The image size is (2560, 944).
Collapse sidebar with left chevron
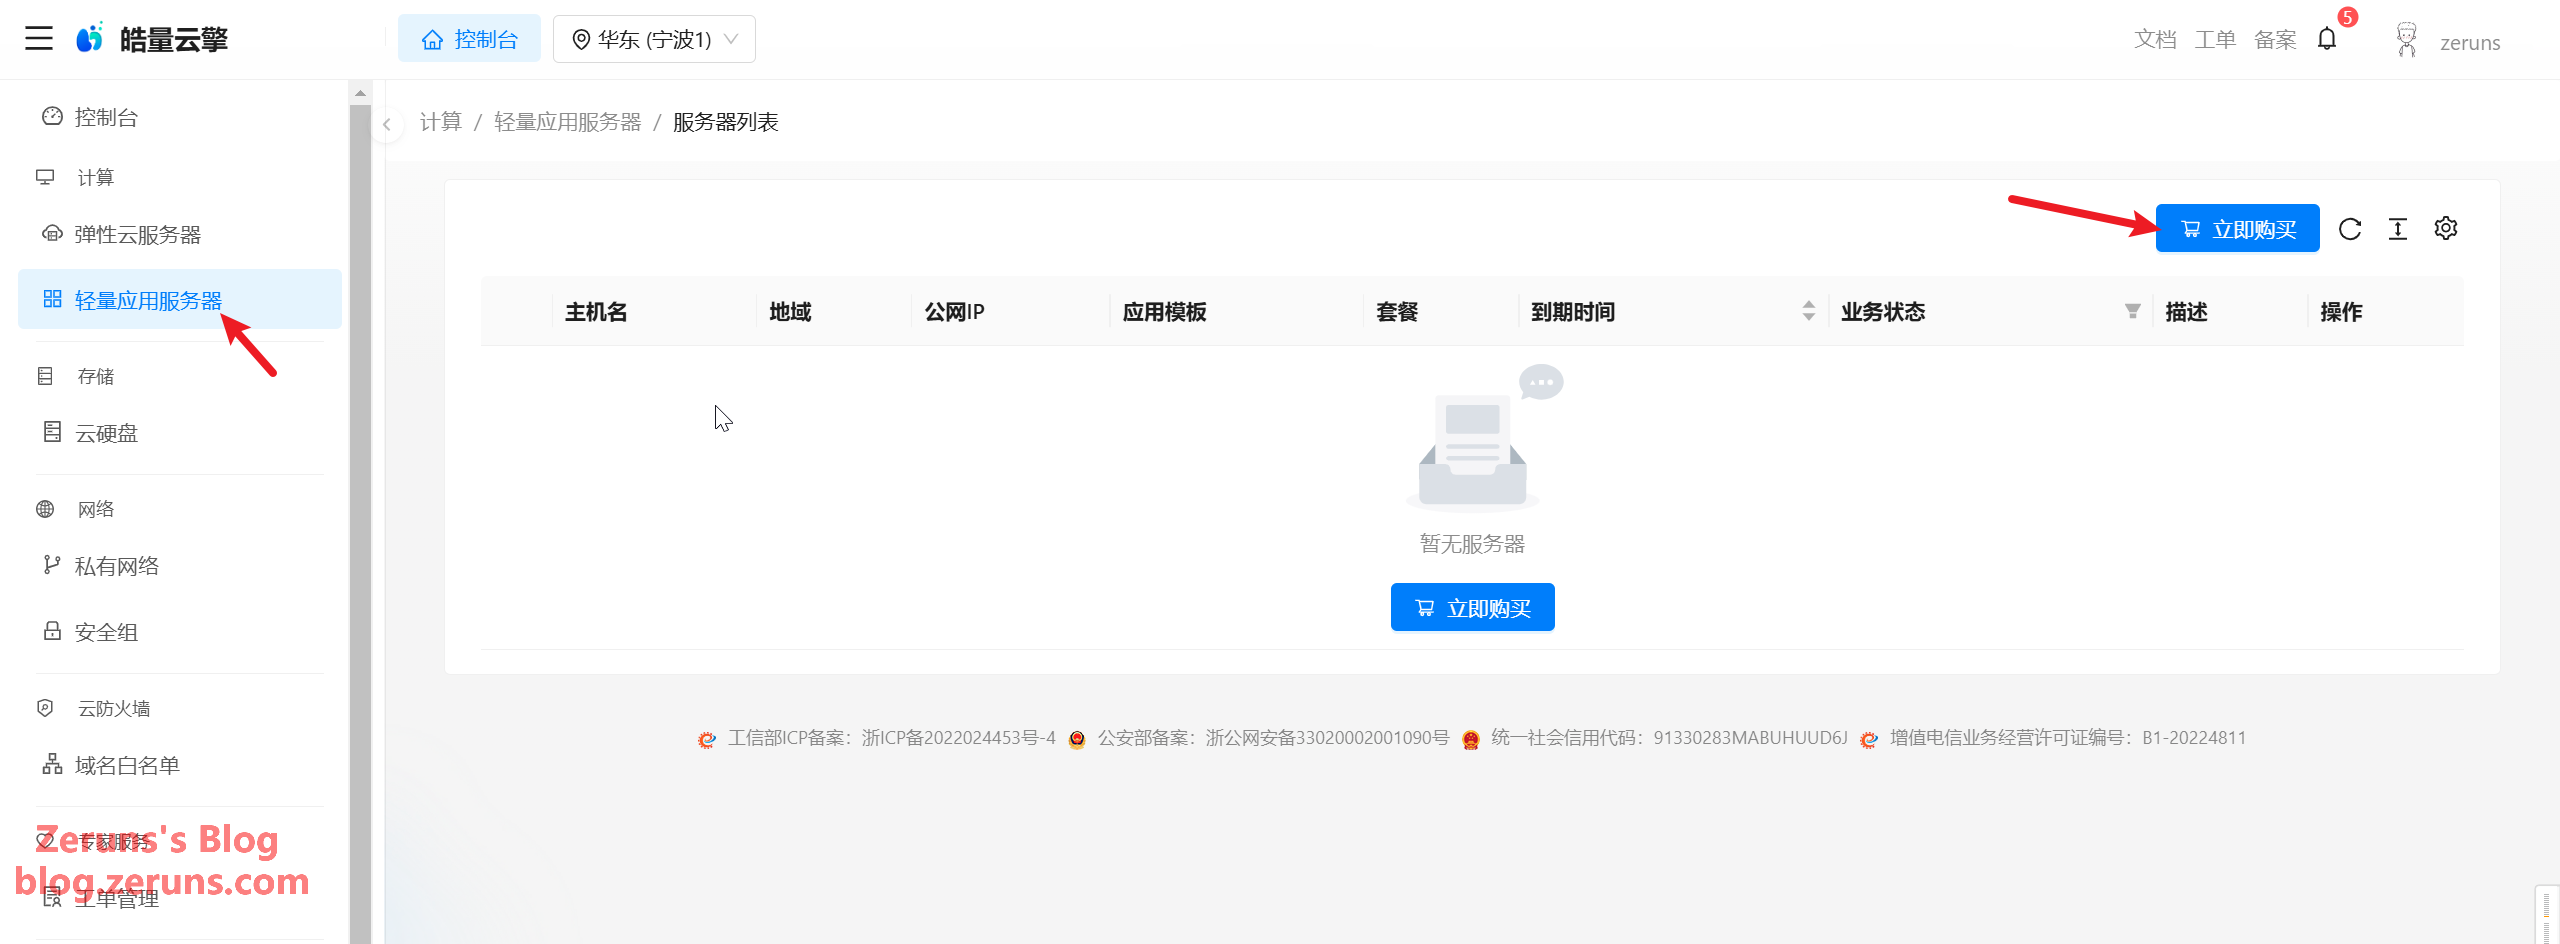(x=387, y=125)
